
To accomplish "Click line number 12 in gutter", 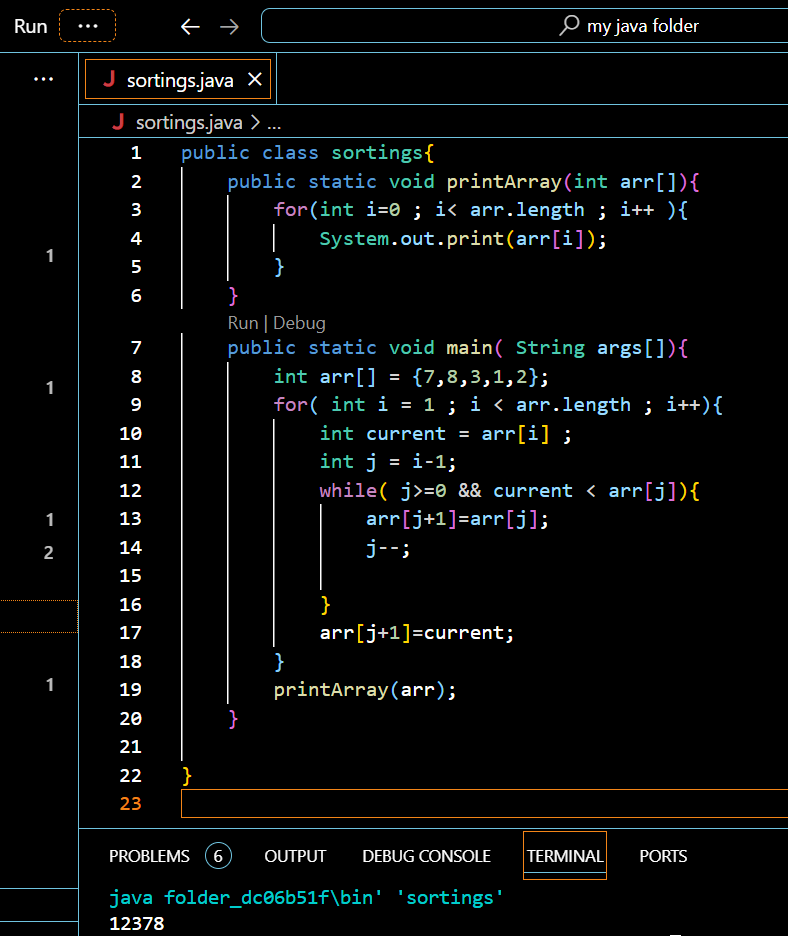I will (x=131, y=491).
